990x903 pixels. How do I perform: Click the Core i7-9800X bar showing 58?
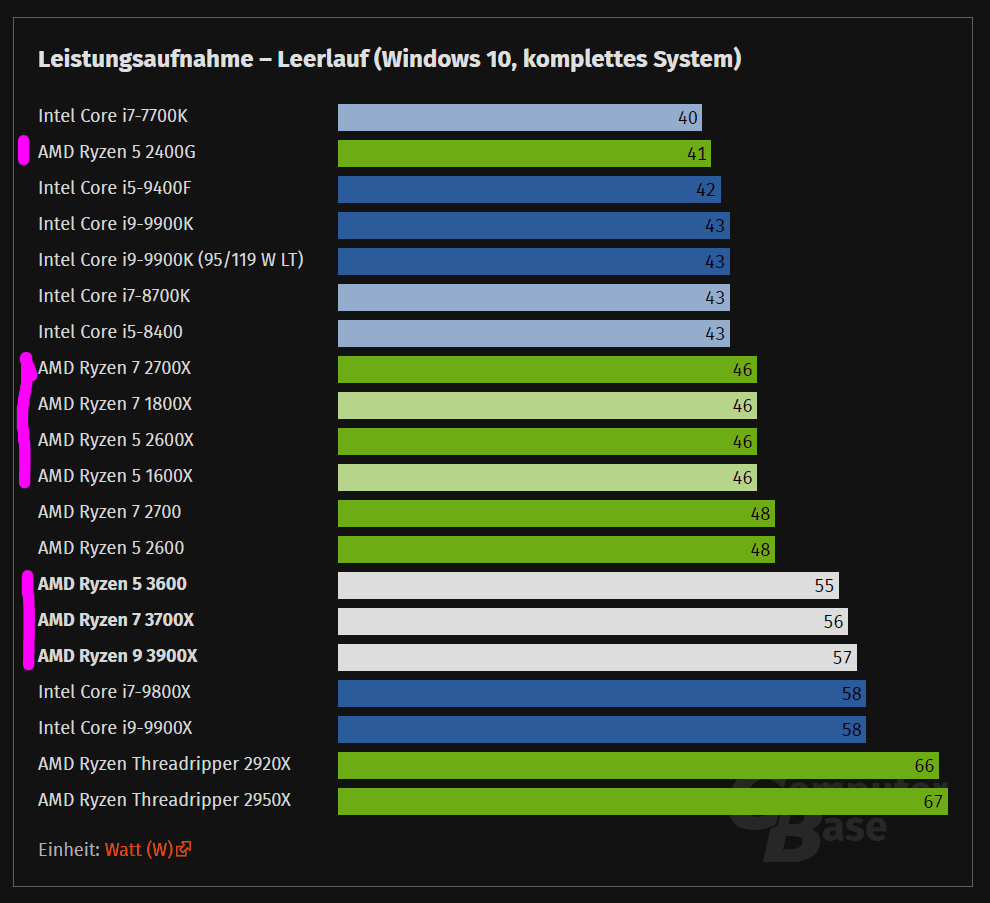tap(602, 693)
